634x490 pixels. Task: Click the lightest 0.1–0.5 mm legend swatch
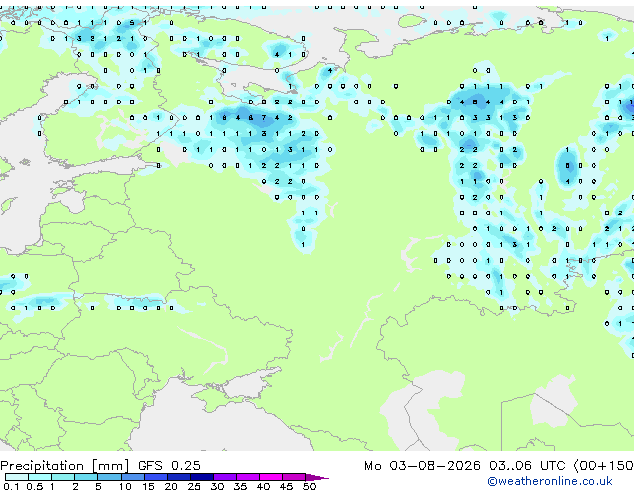(17, 477)
